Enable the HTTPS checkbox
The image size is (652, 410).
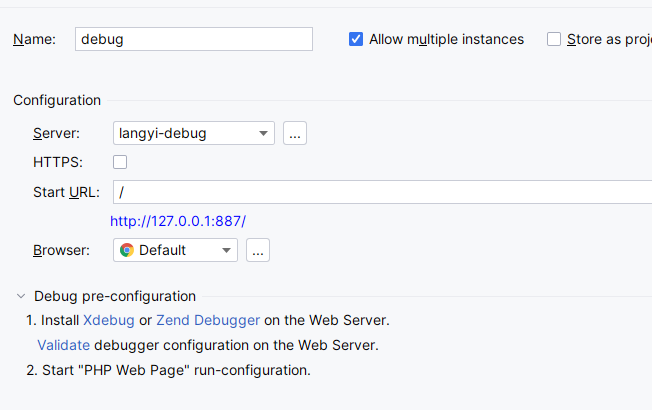click(x=120, y=162)
